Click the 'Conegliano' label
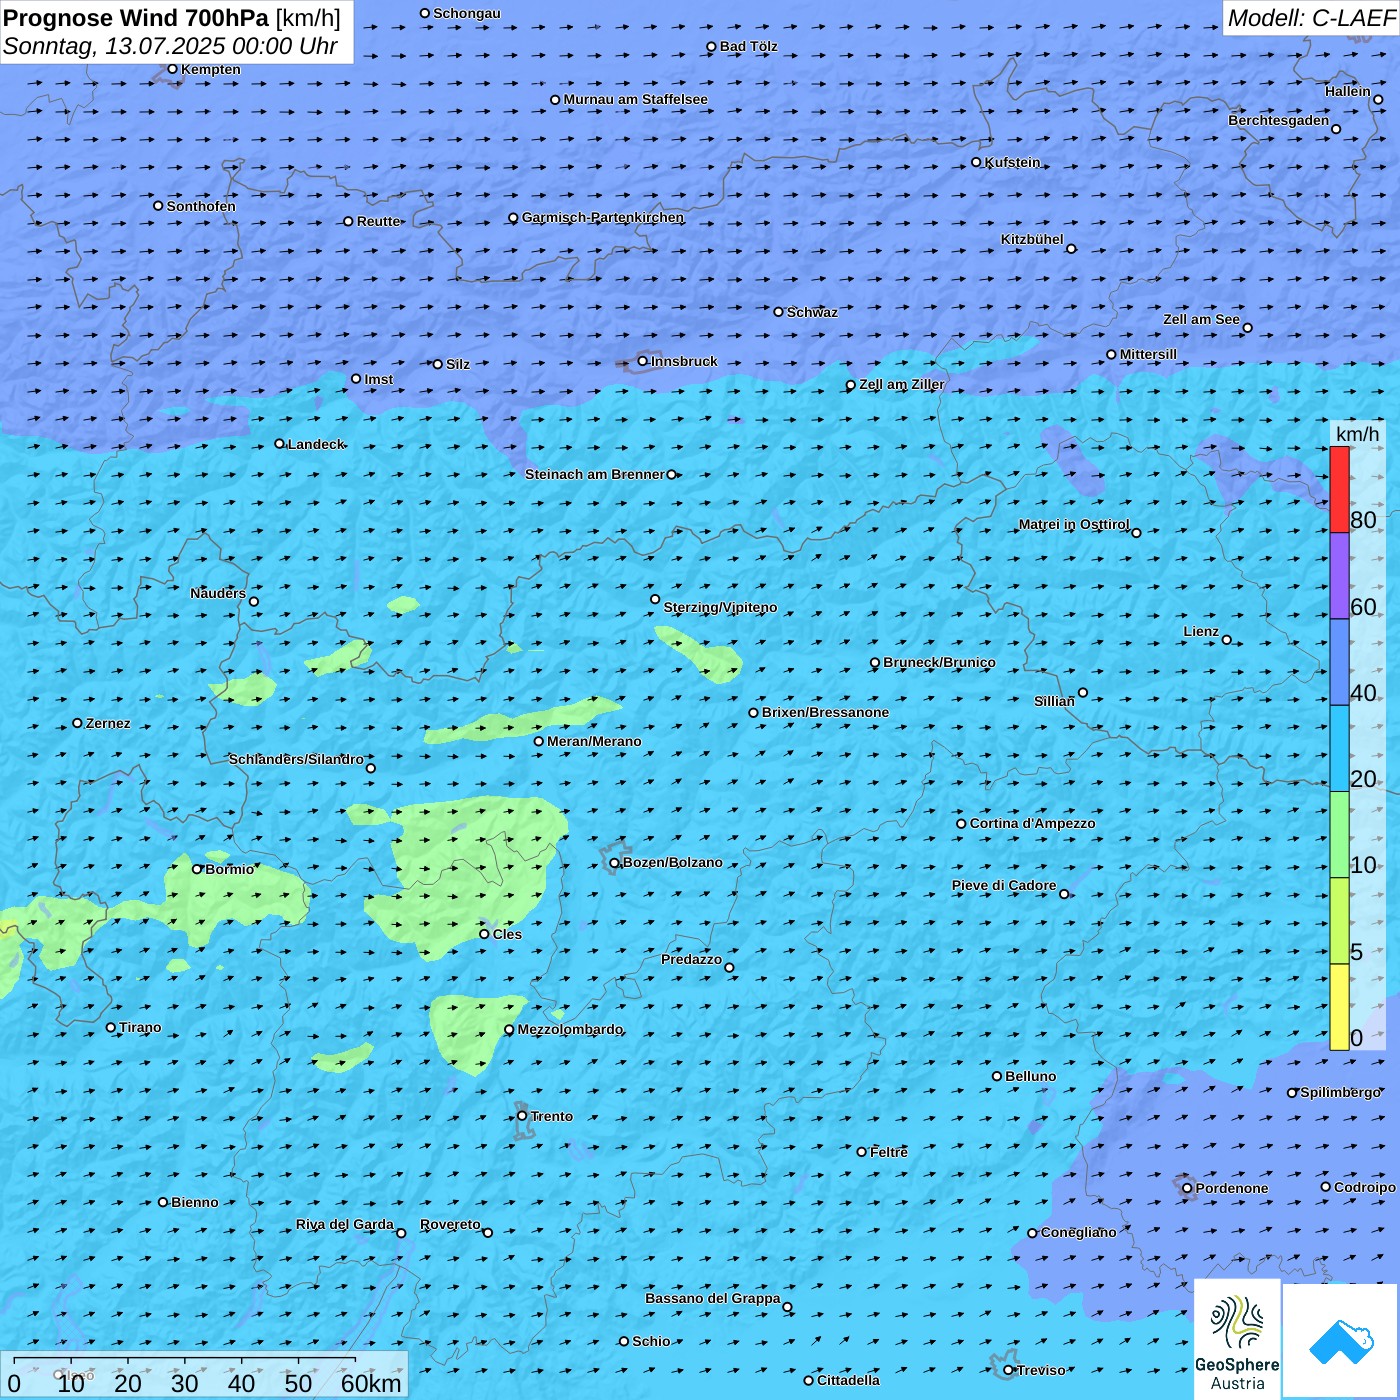The width and height of the screenshot is (1400, 1400). coord(1078,1232)
